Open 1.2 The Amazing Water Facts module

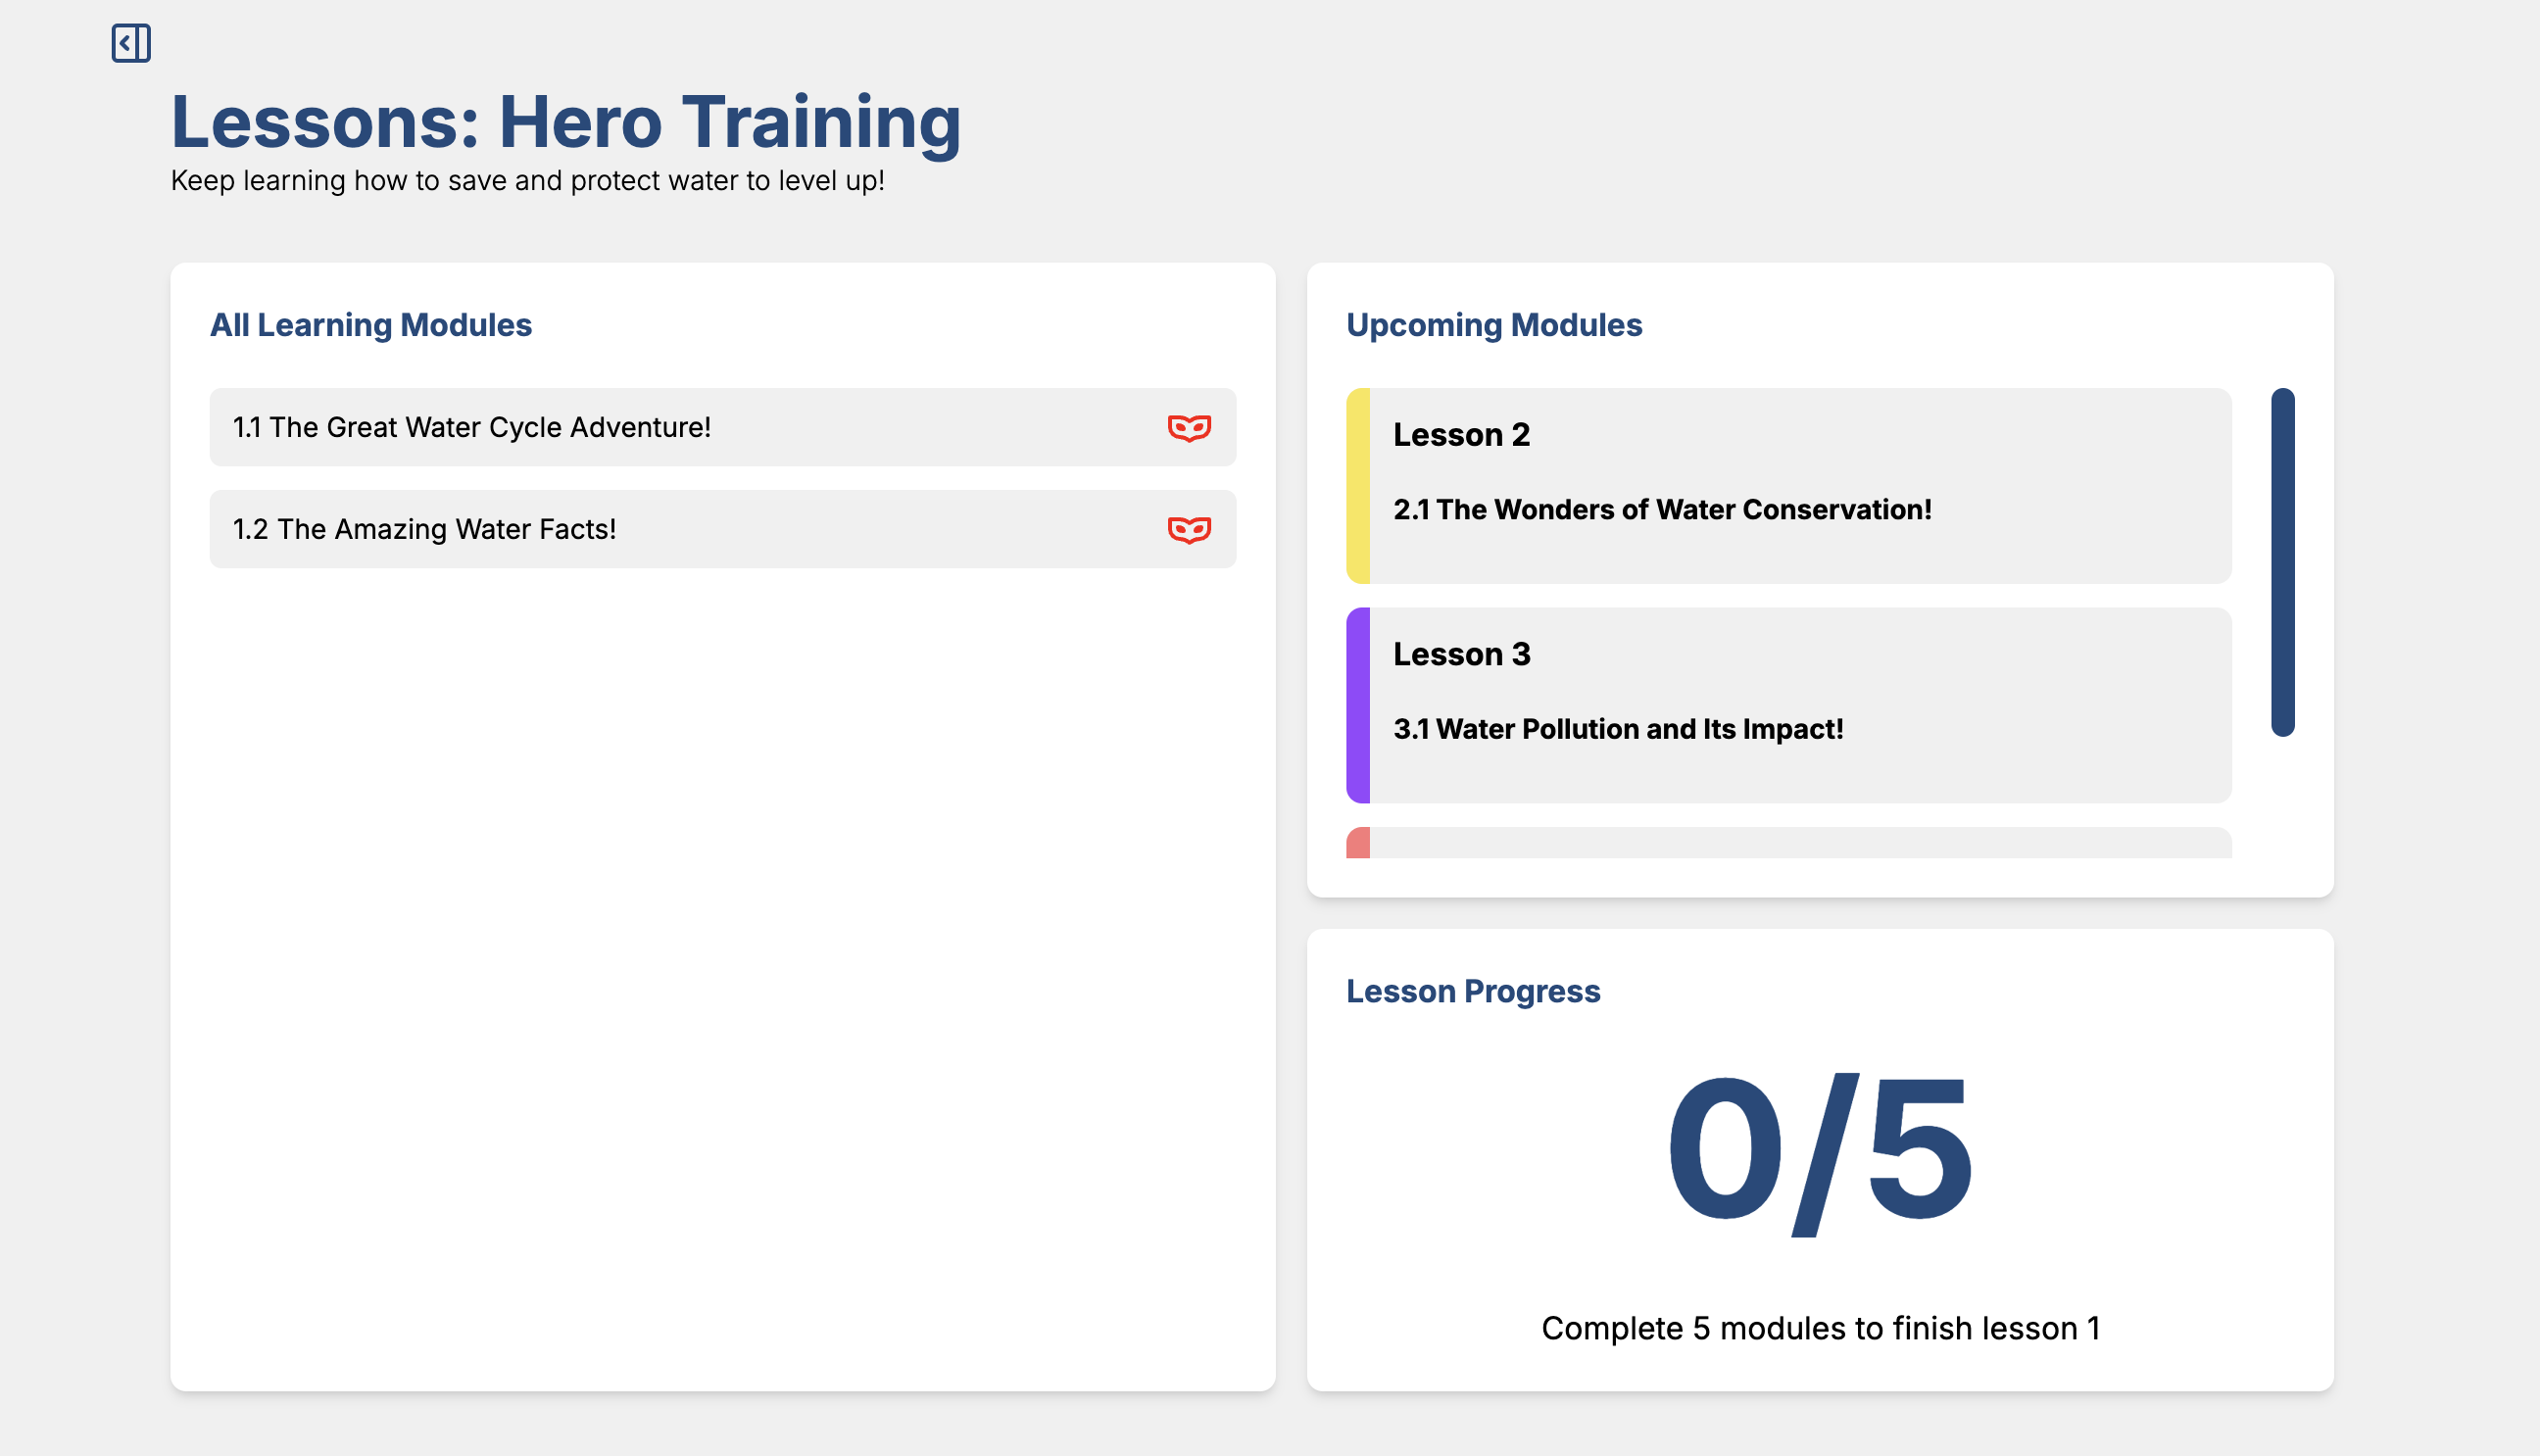424,529
